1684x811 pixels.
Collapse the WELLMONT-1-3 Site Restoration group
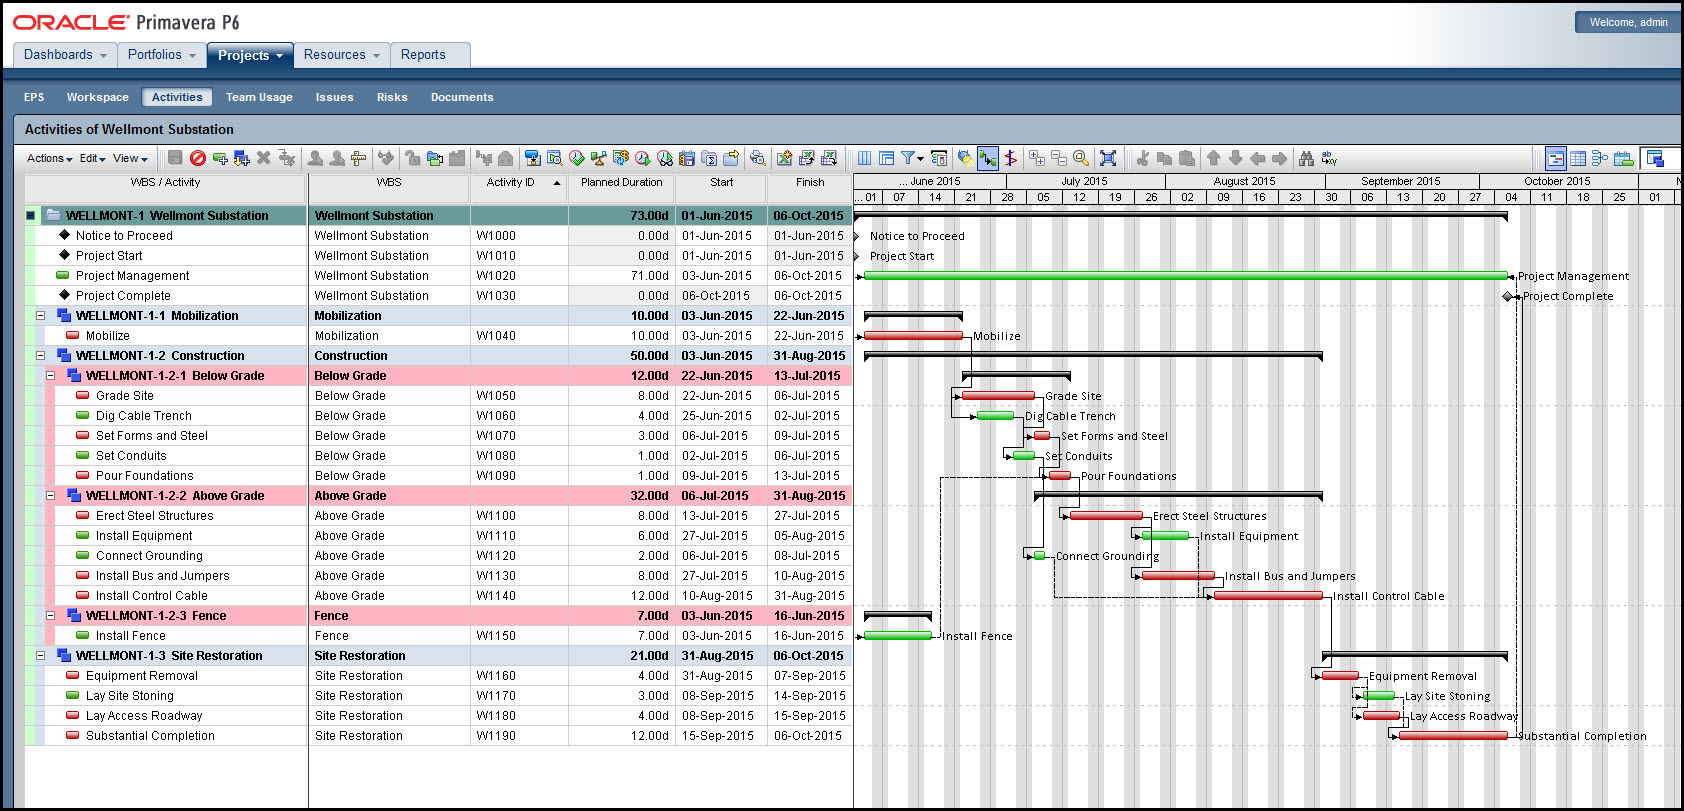click(41, 655)
